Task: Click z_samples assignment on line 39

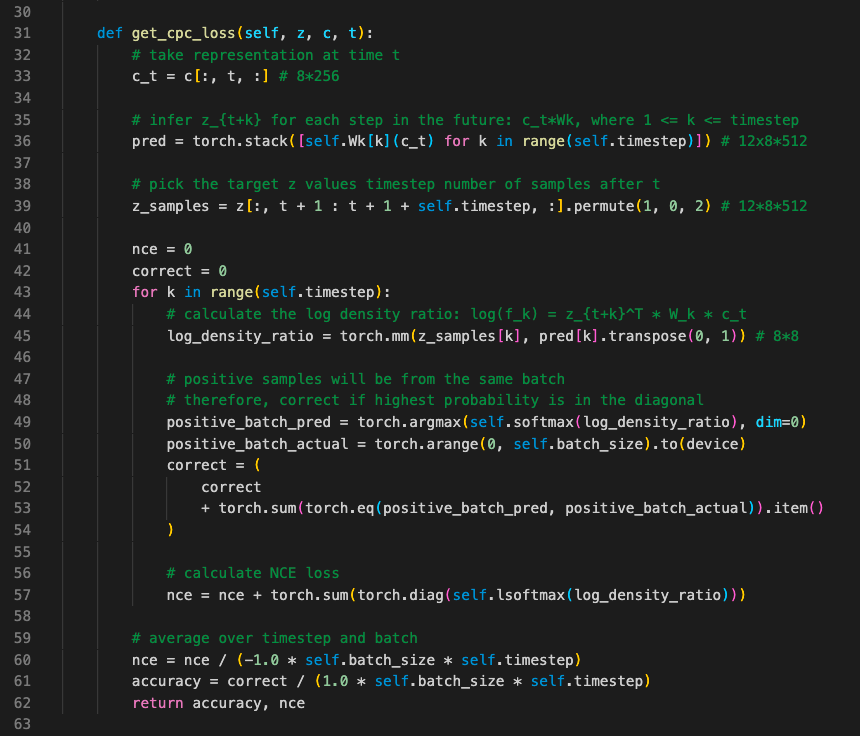Action: 171,206
